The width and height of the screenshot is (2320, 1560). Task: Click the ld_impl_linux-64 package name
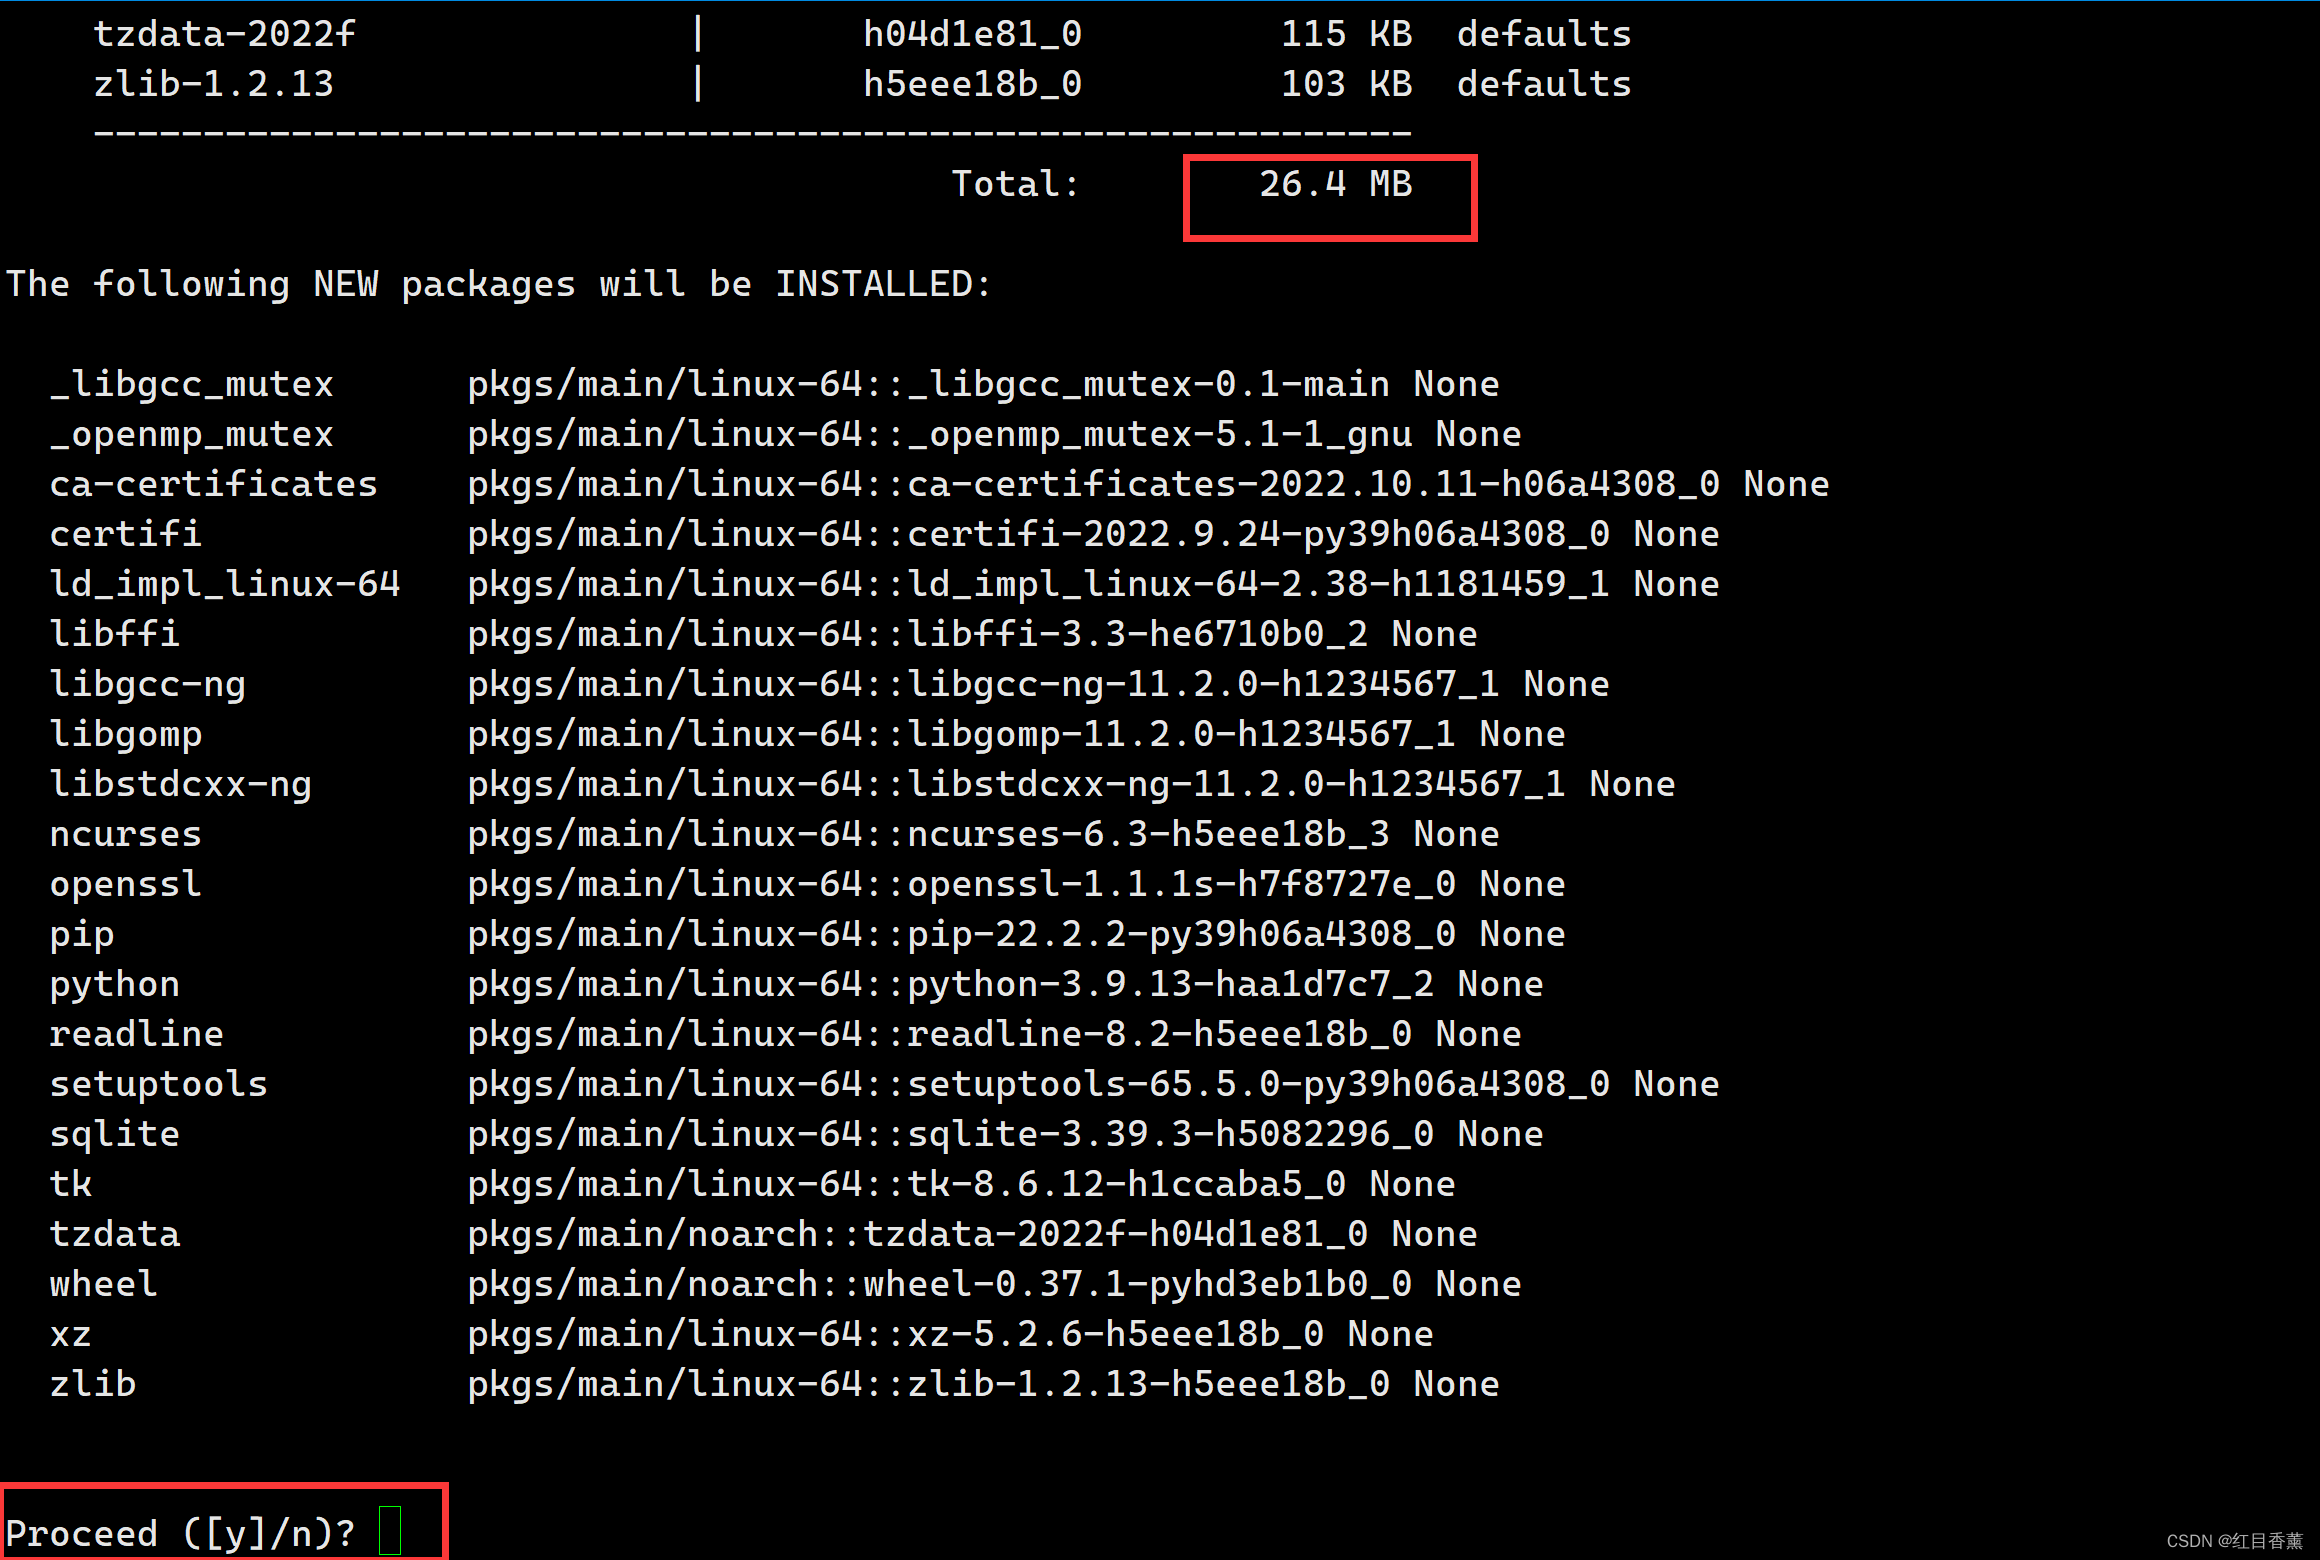coord(225,584)
